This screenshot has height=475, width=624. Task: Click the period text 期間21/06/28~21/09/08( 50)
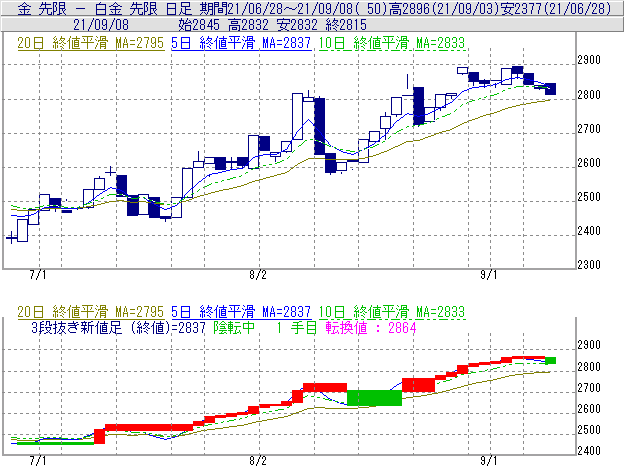pyautogui.click(x=293, y=8)
